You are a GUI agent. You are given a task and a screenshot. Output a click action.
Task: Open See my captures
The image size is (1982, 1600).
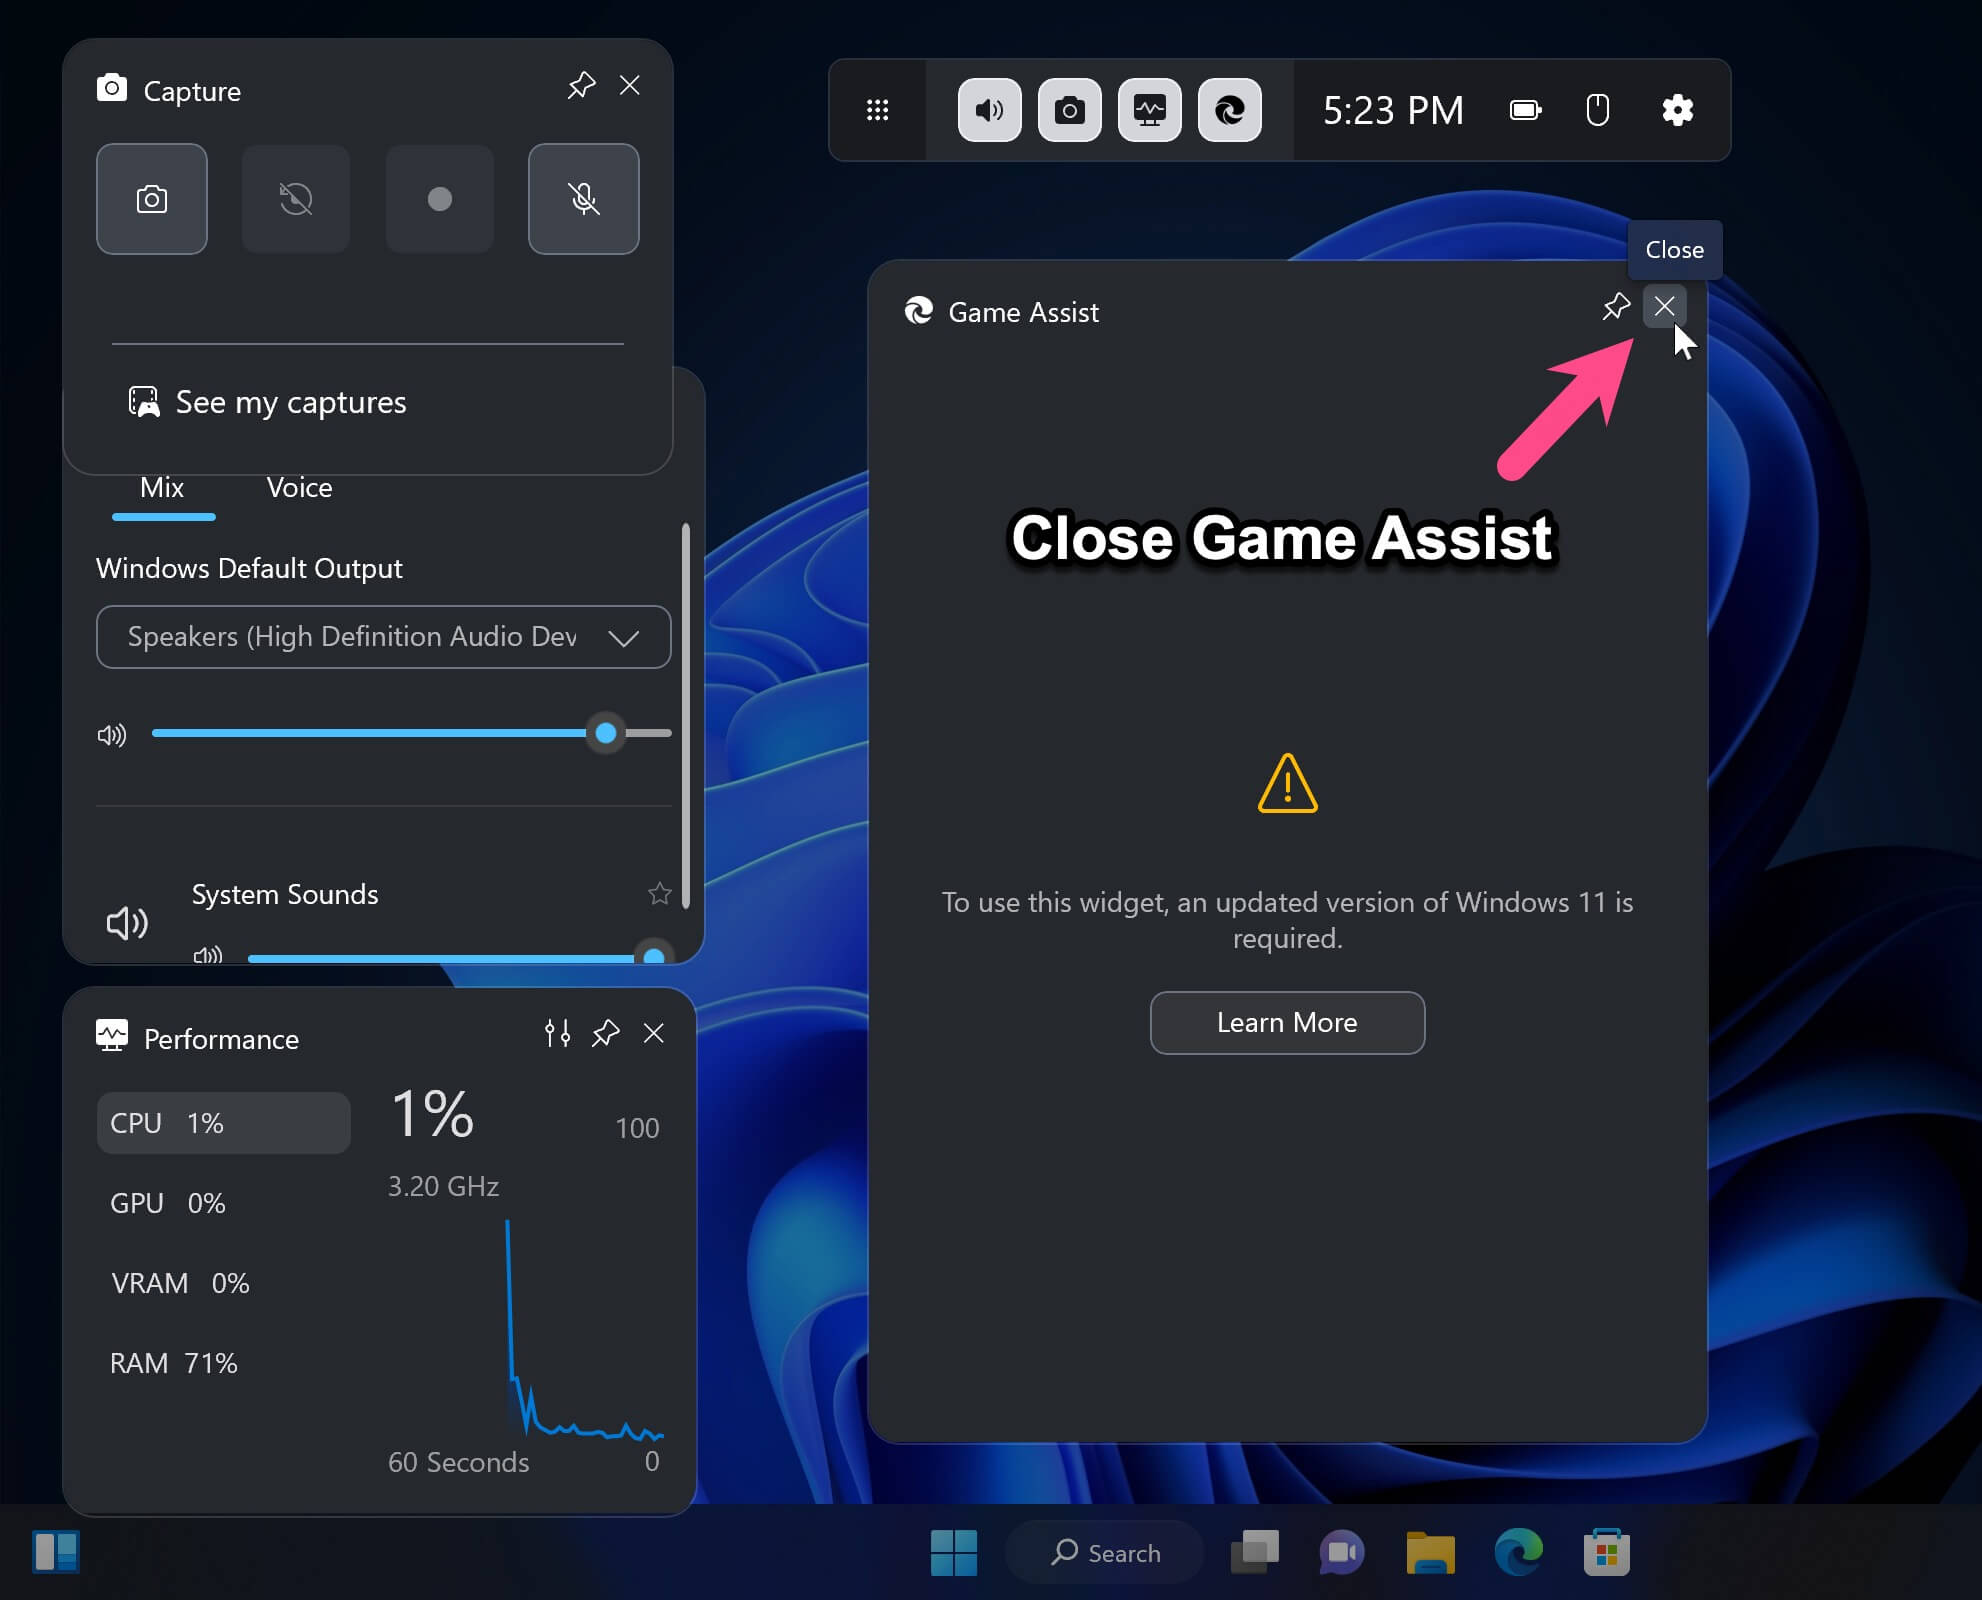click(x=290, y=402)
